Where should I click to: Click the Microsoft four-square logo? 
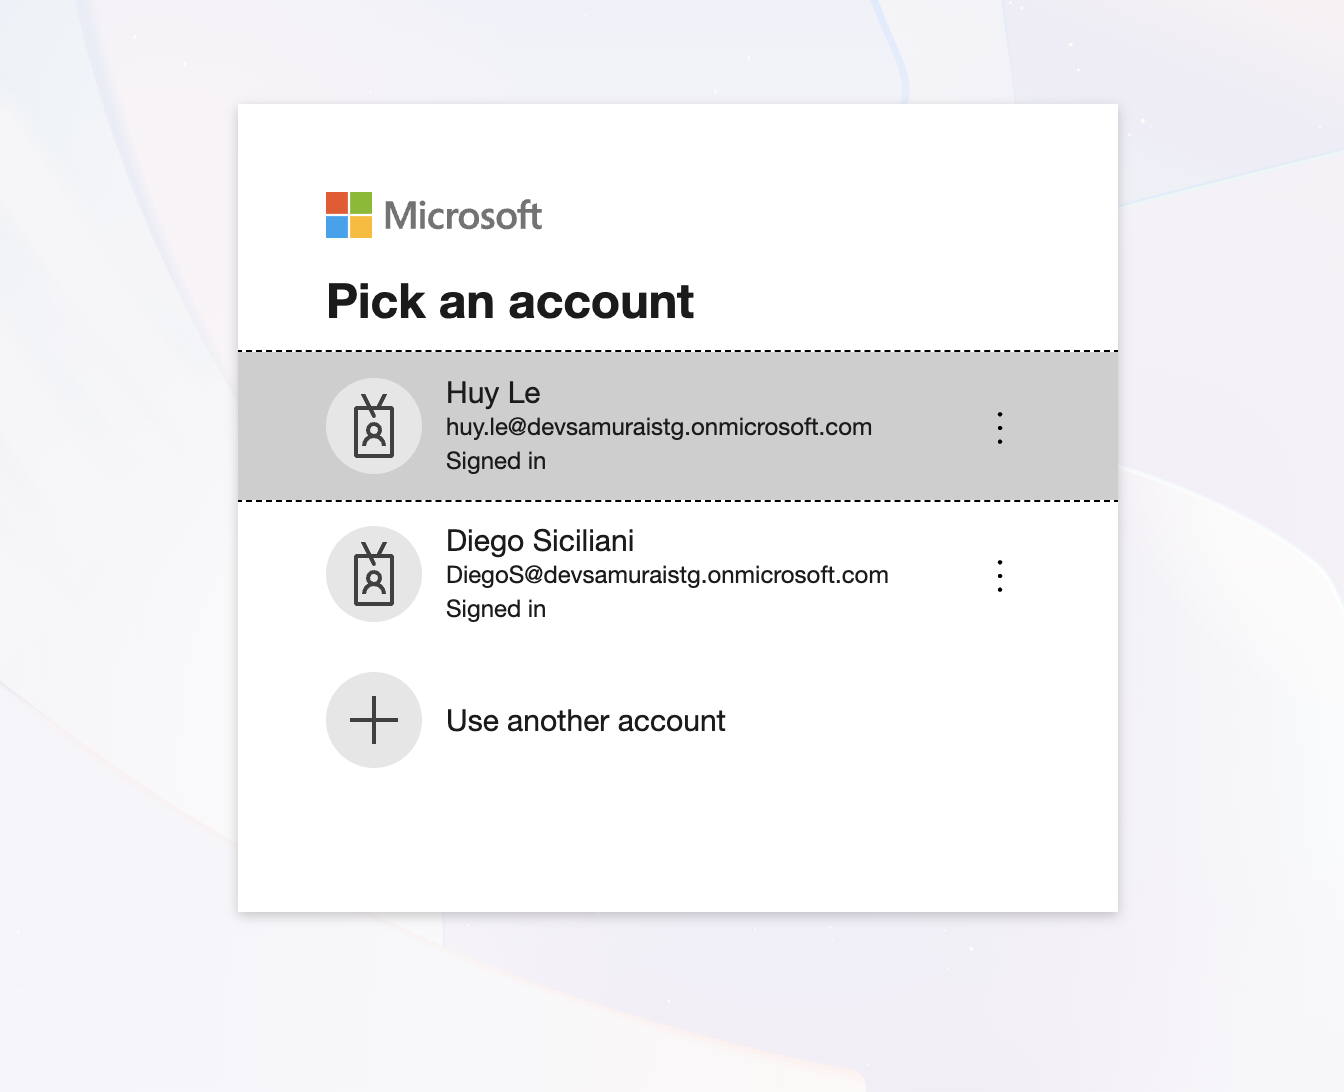click(x=349, y=215)
